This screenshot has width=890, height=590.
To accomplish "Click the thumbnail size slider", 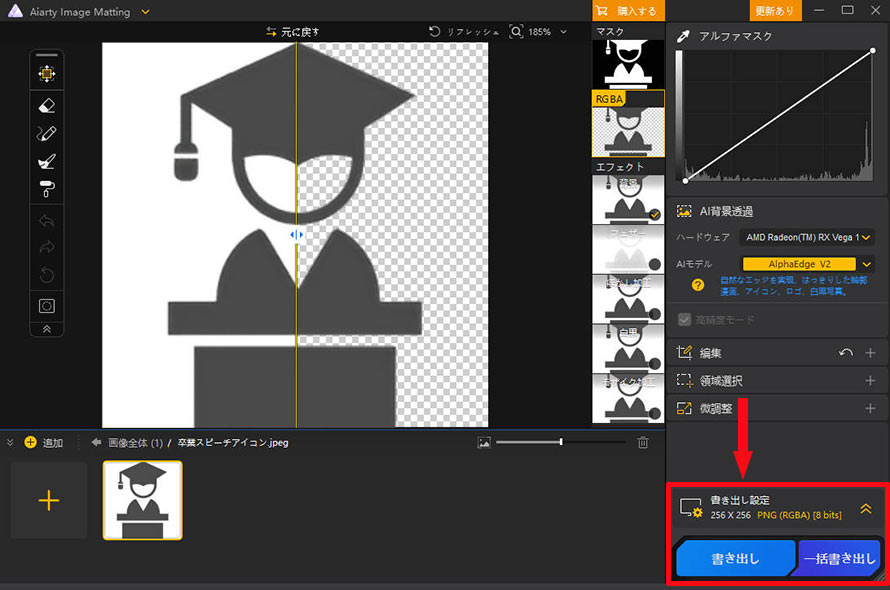I will pos(561,442).
